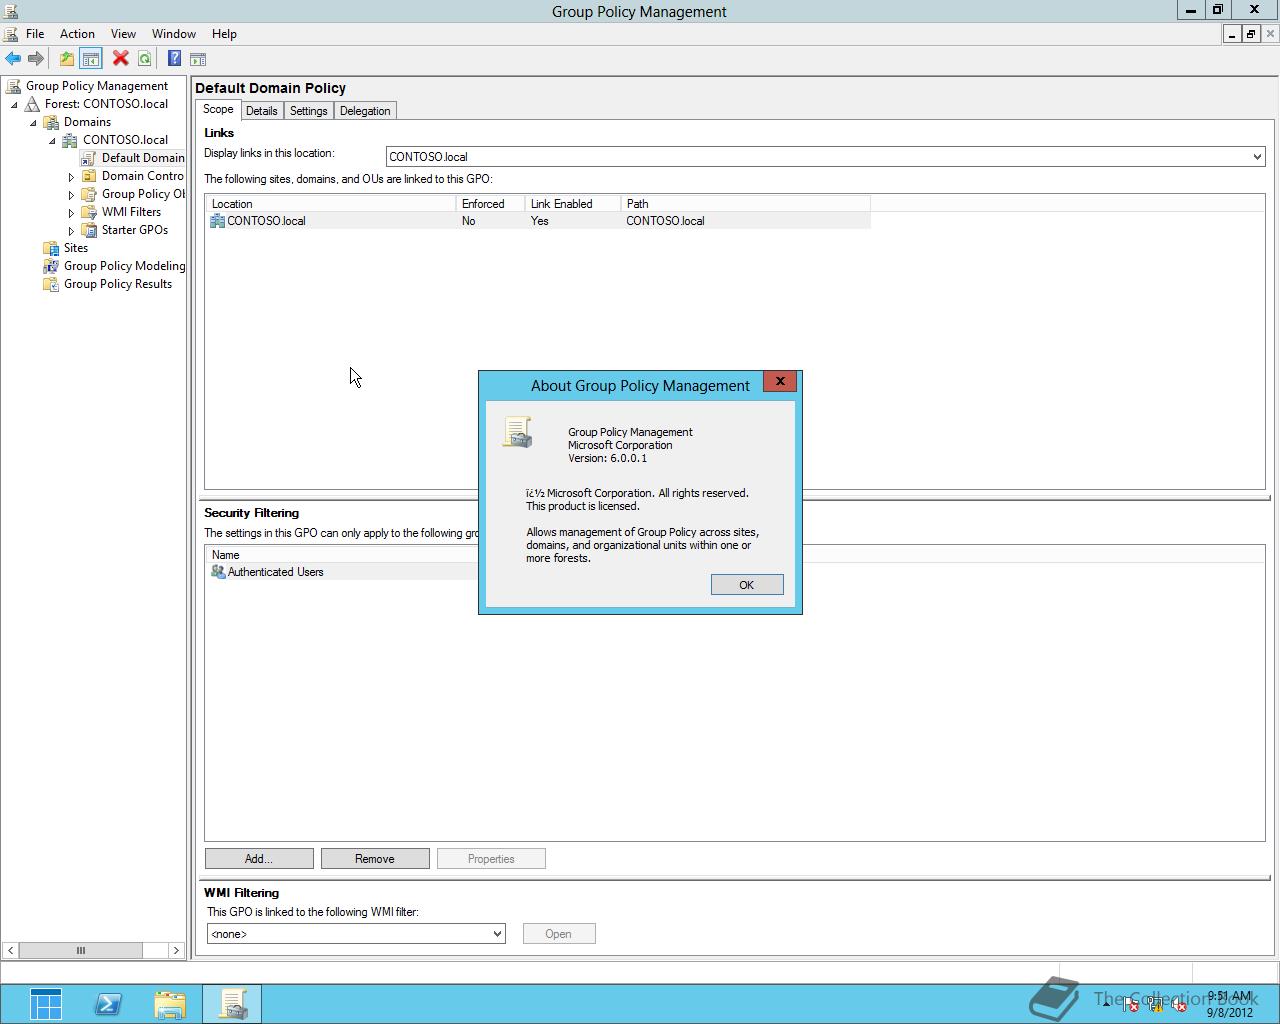1280x1024 pixels.
Task: Click the system tray clock showing 9/8/2012
Action: pos(1230,1004)
